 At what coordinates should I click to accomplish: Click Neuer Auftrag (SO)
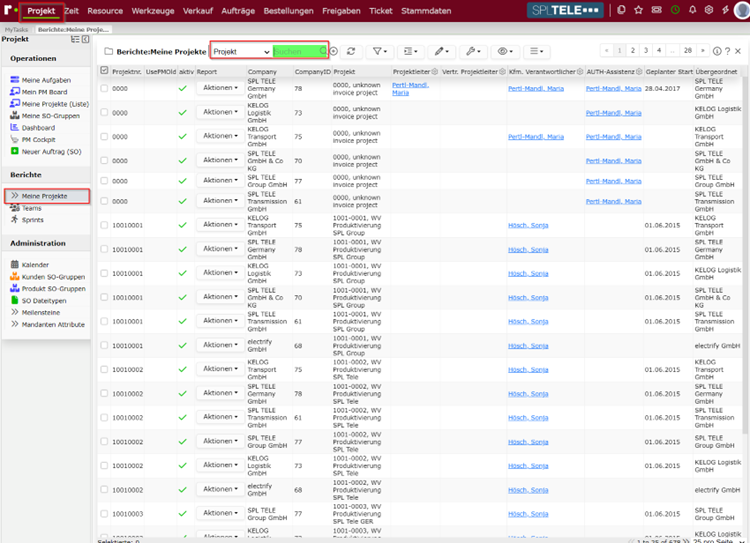(x=51, y=152)
